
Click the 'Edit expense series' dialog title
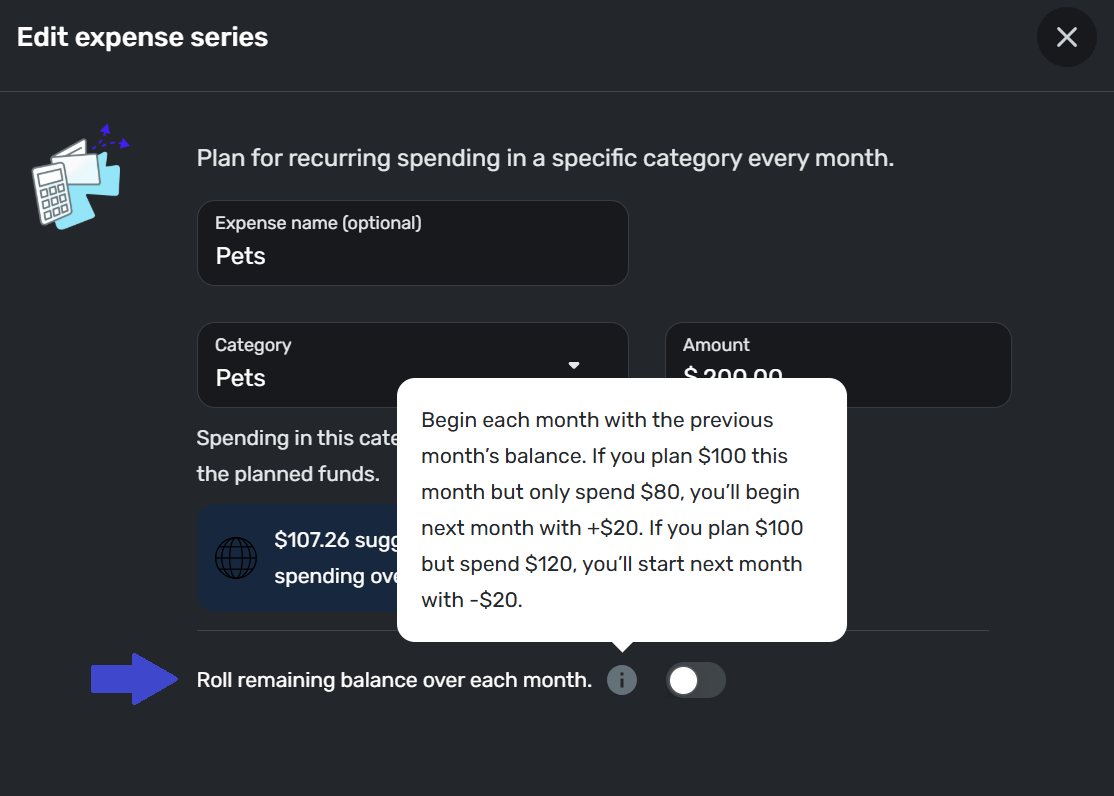143,38
